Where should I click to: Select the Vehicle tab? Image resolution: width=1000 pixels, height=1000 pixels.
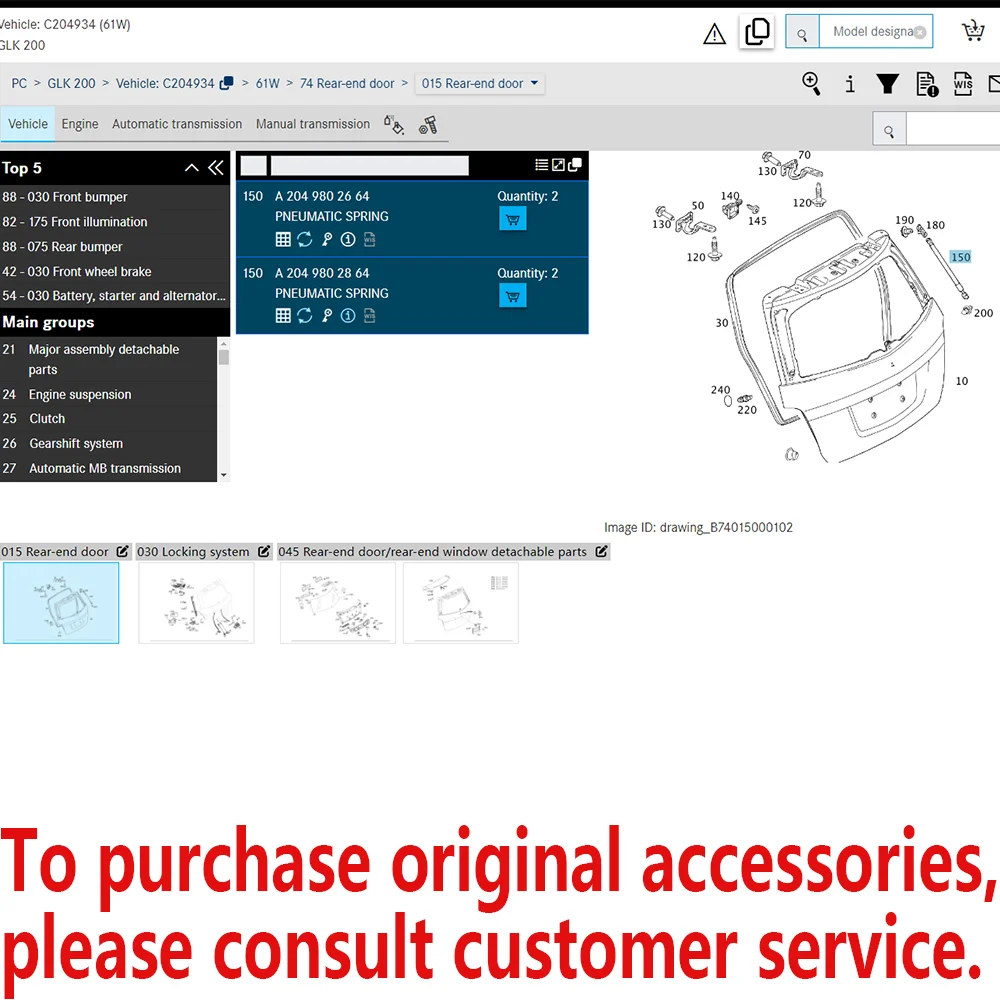click(27, 124)
